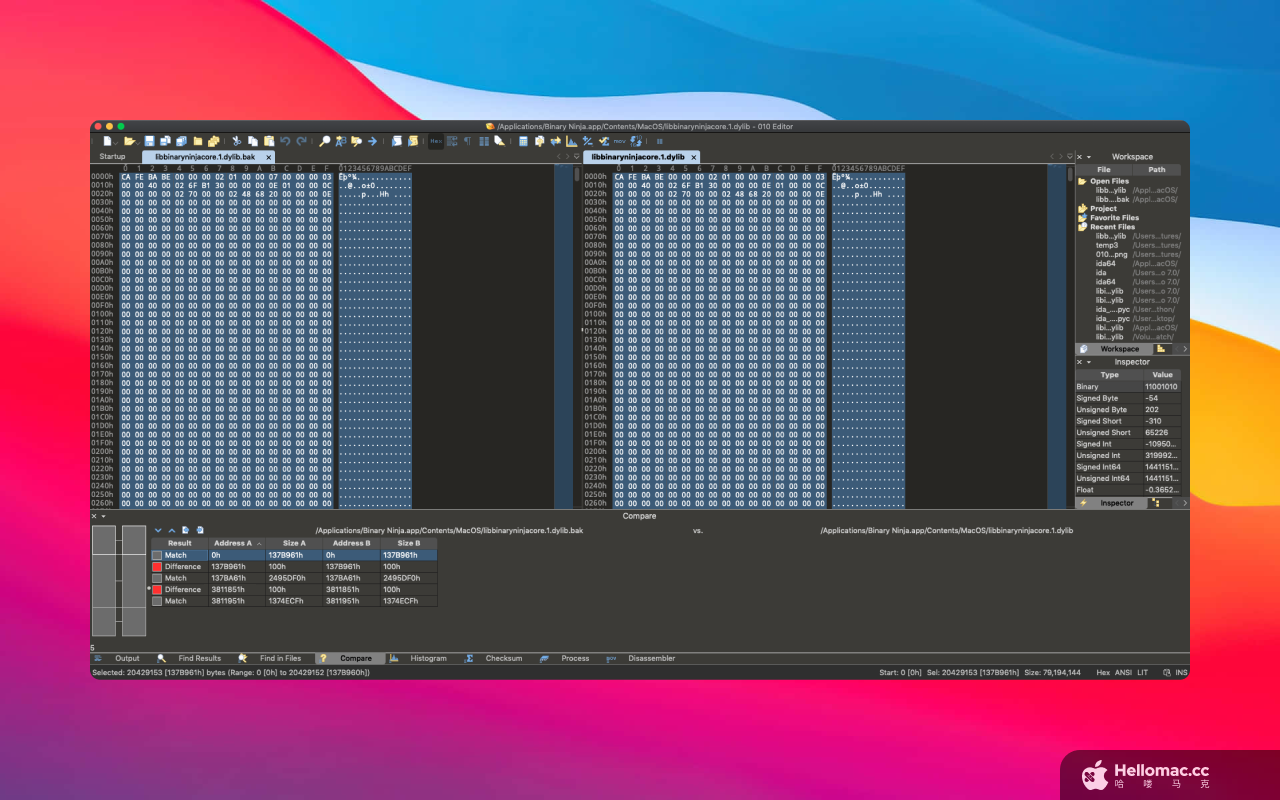Jump to next difference chevron in Compare
This screenshot has width=1280, height=800.
158,530
